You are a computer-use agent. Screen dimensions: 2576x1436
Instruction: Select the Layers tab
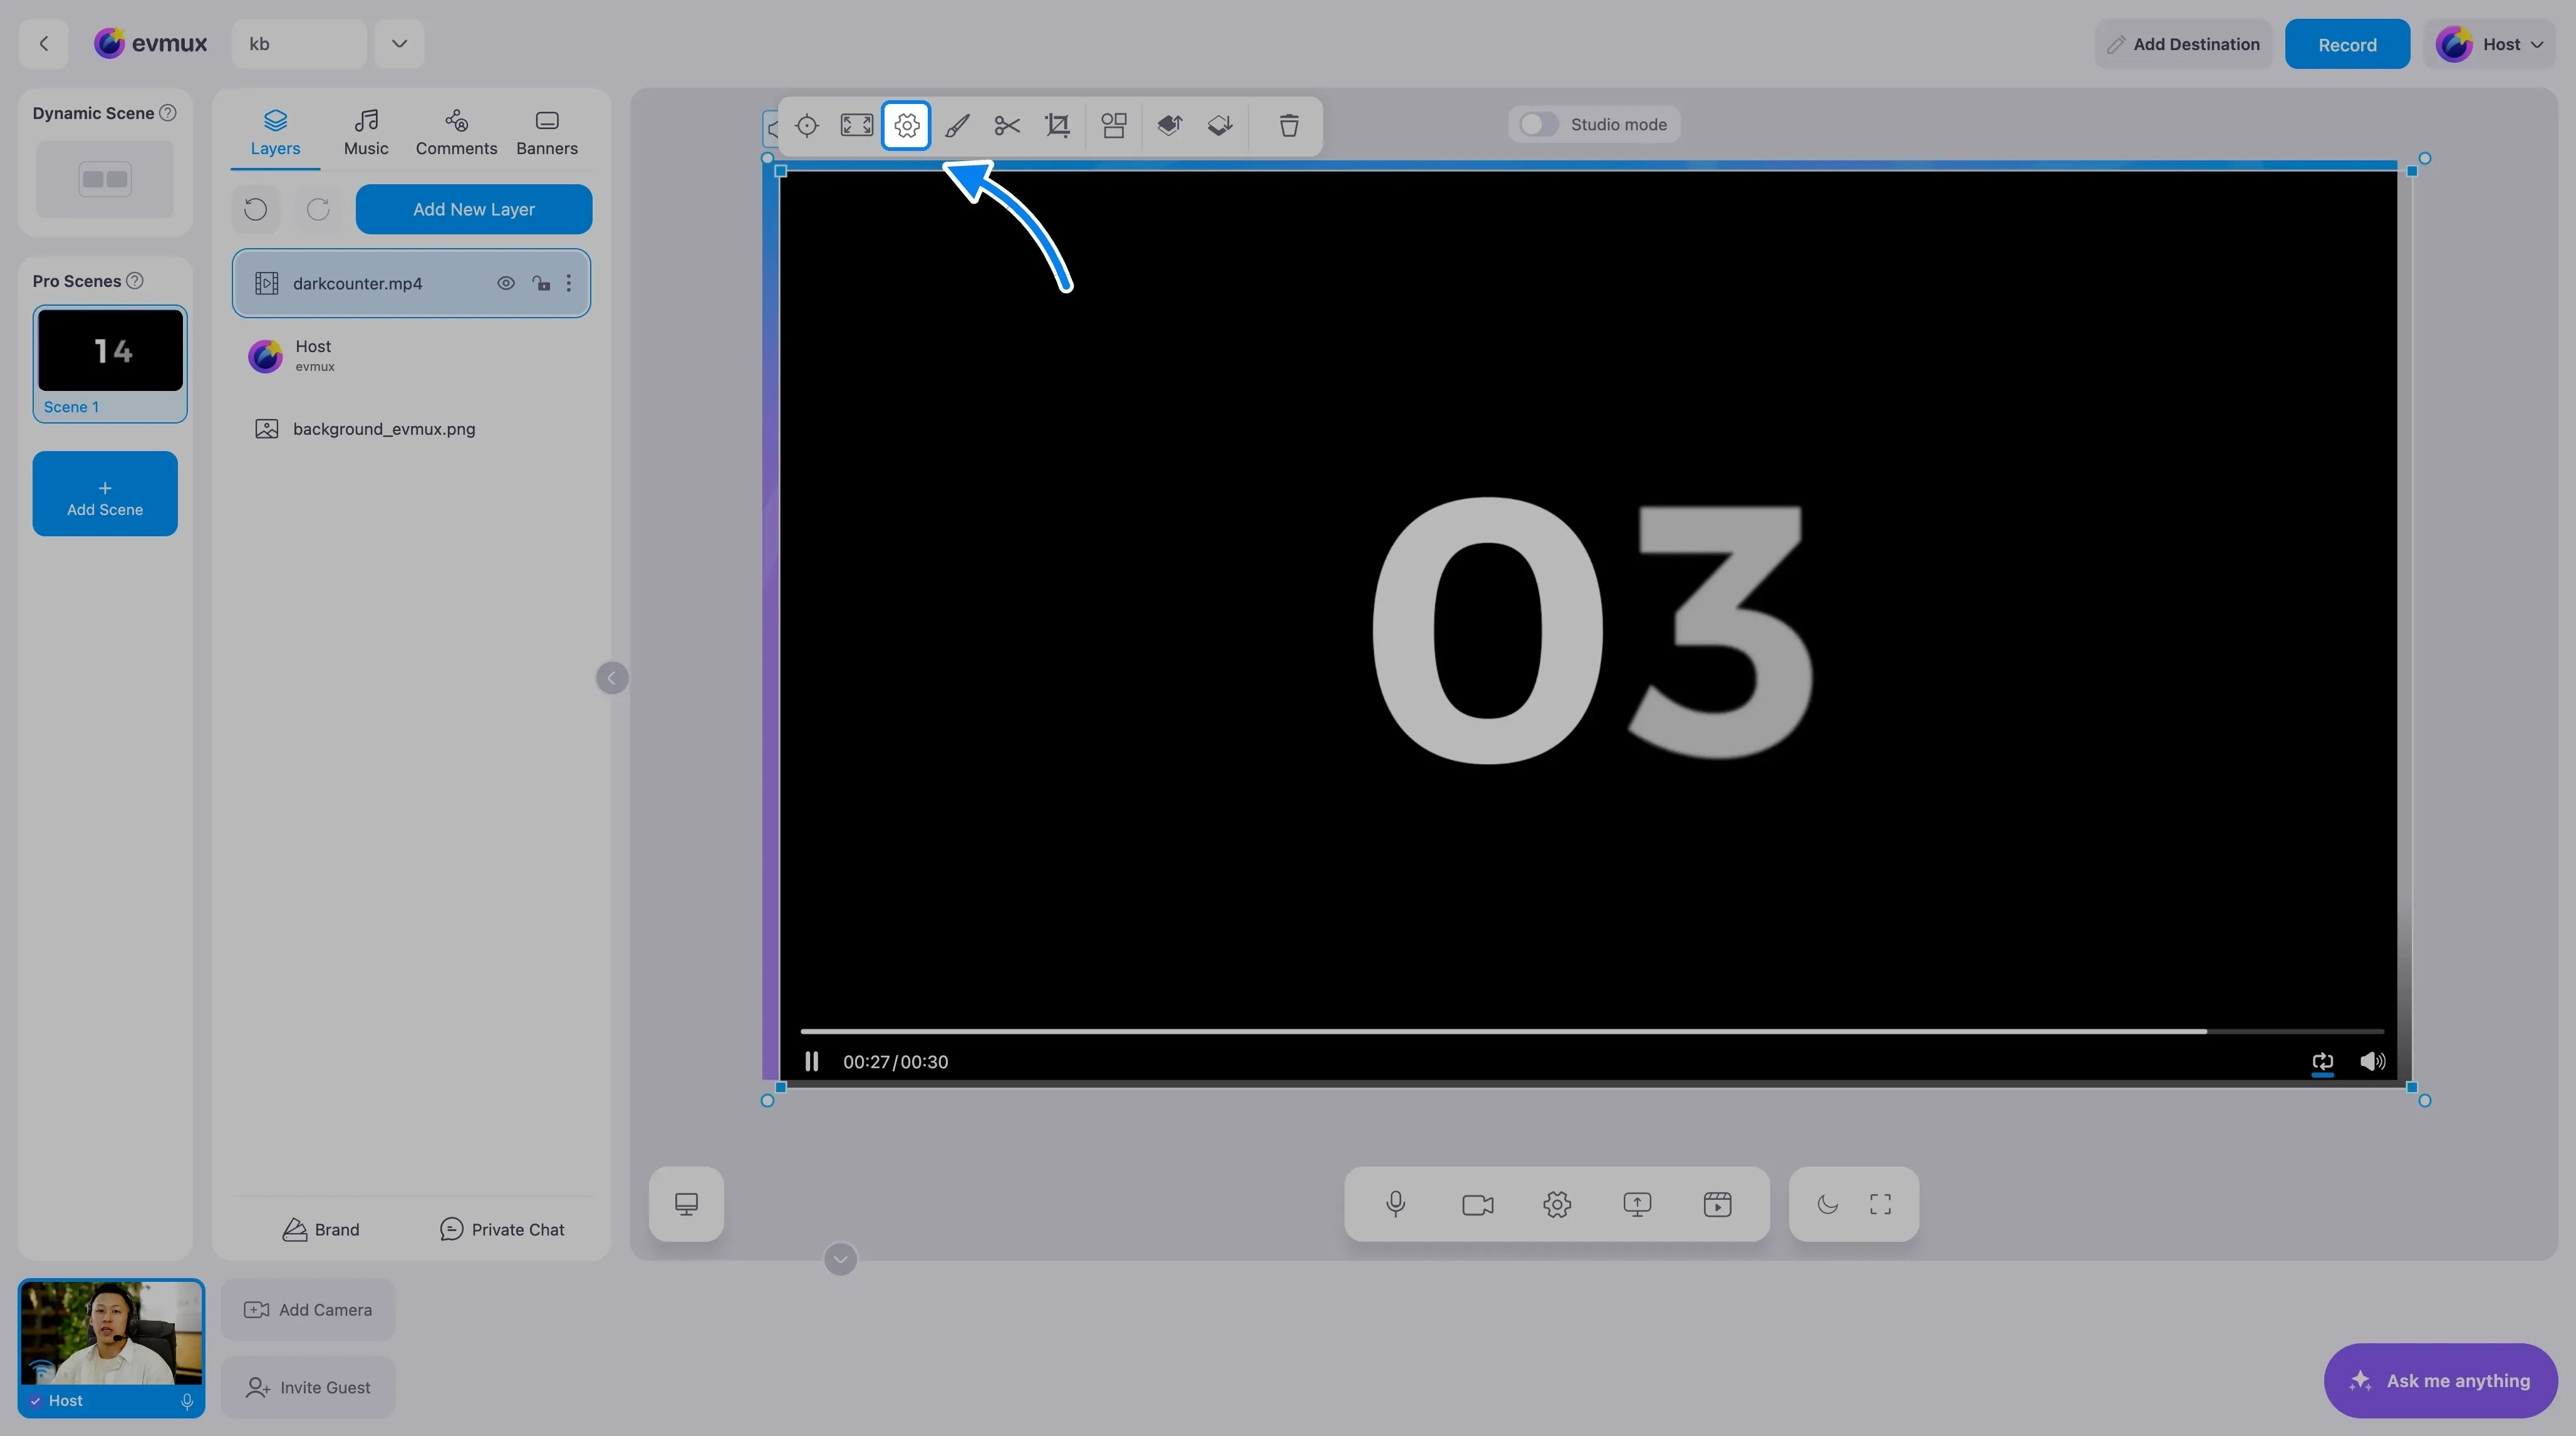tap(275, 133)
